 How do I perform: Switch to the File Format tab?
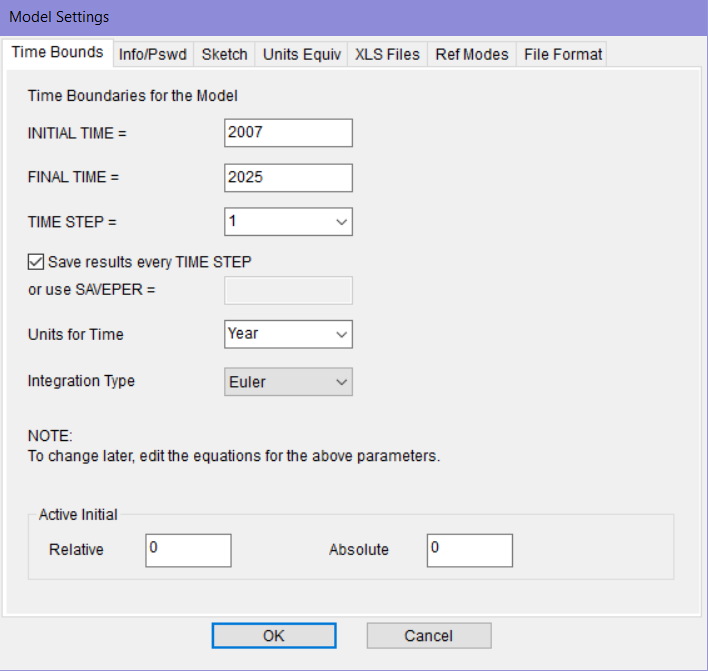tap(563, 54)
